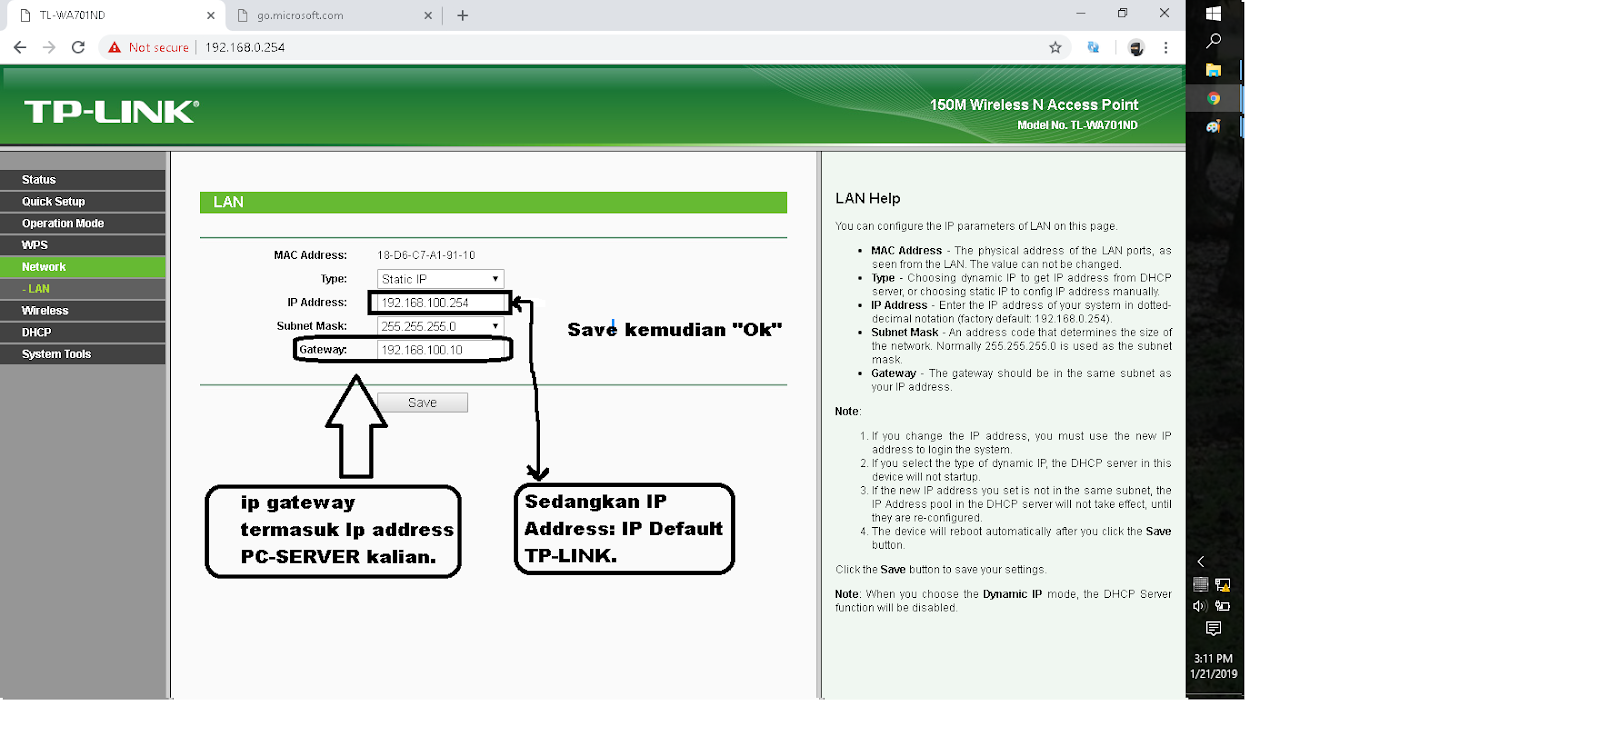Open the Type Static IP dropdown
The image size is (1600, 756).
pos(440,279)
